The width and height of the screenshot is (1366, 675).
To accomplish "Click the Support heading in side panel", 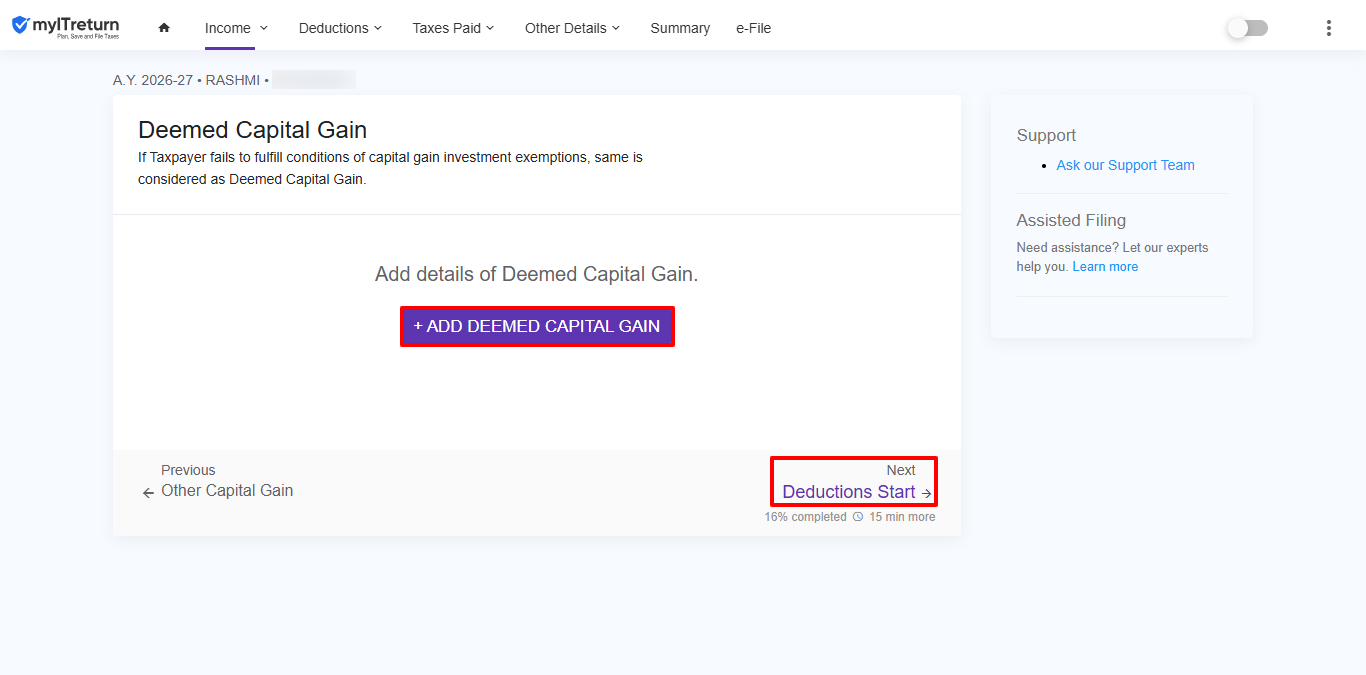I will pos(1046,135).
